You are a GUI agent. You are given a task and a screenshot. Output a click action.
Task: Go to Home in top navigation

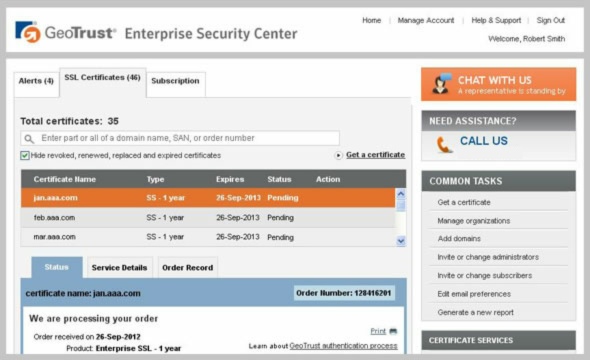point(371,20)
